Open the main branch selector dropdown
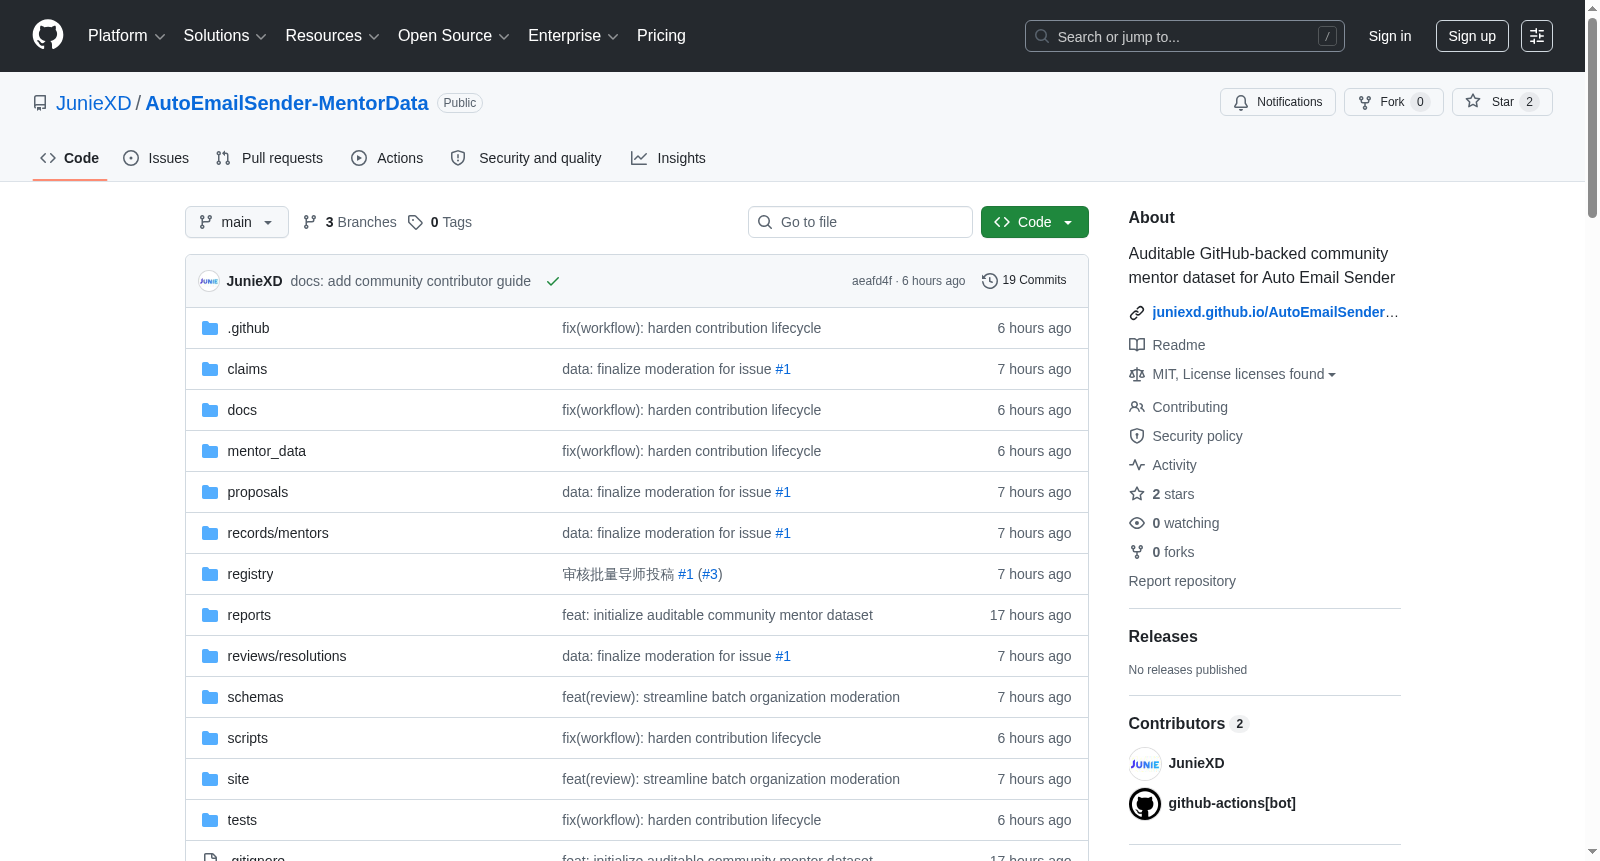The image size is (1600, 861). [x=237, y=222]
